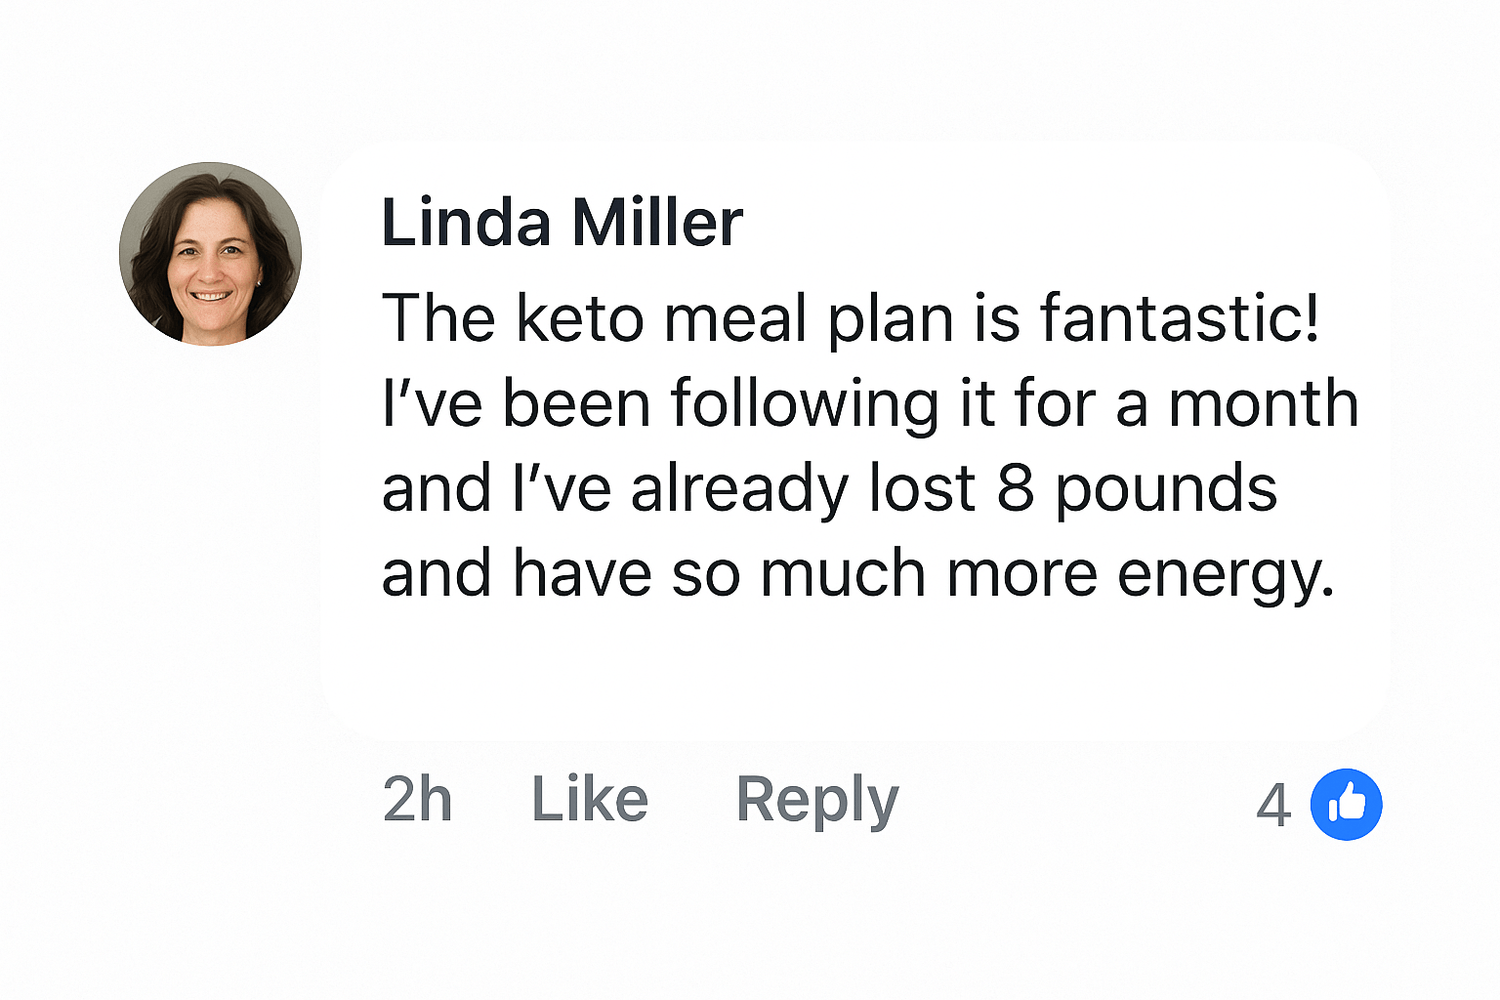Click the word 'fantastic!' in the comment
Image resolution: width=1500 pixels, height=1000 pixels.
1180,318
